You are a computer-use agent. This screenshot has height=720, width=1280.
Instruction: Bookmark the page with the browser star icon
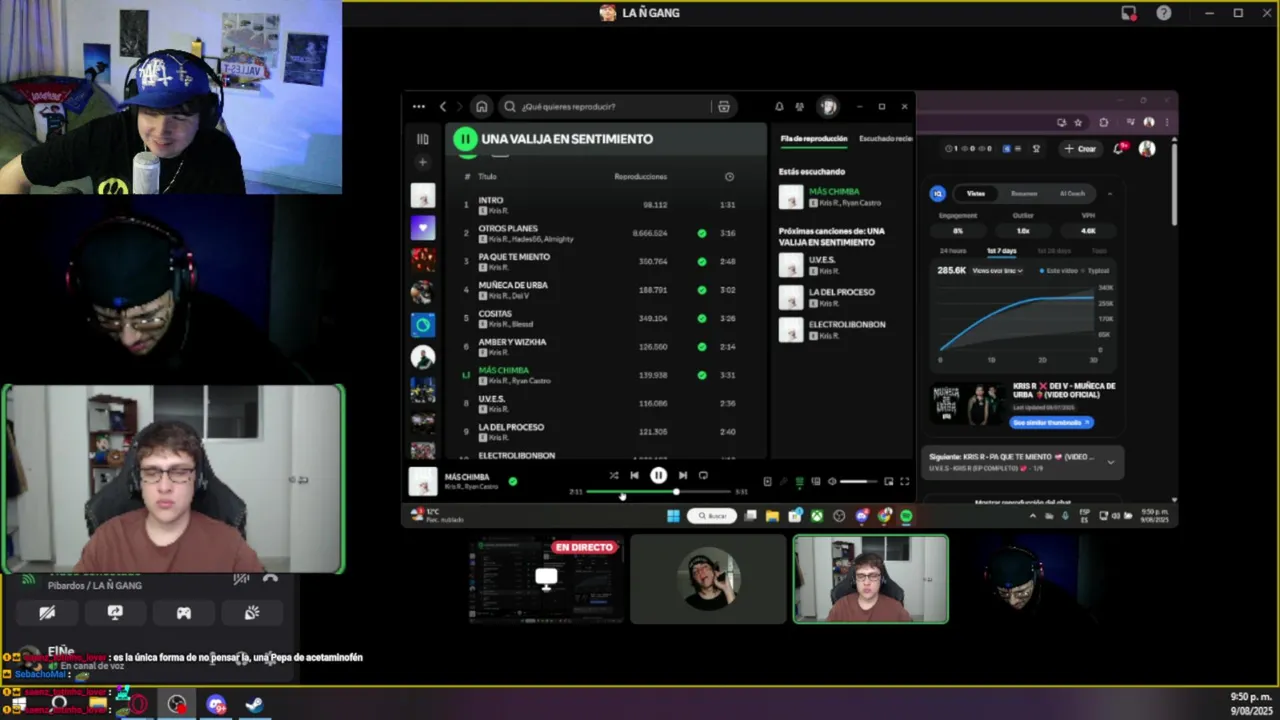(1078, 123)
